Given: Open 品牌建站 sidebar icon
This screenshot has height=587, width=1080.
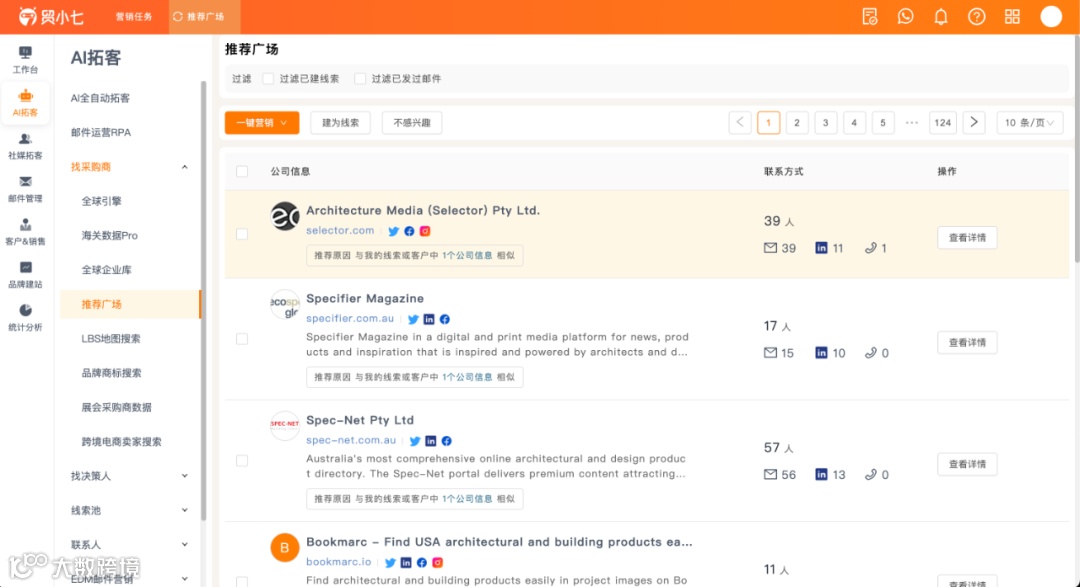Looking at the screenshot, I should [x=25, y=267].
